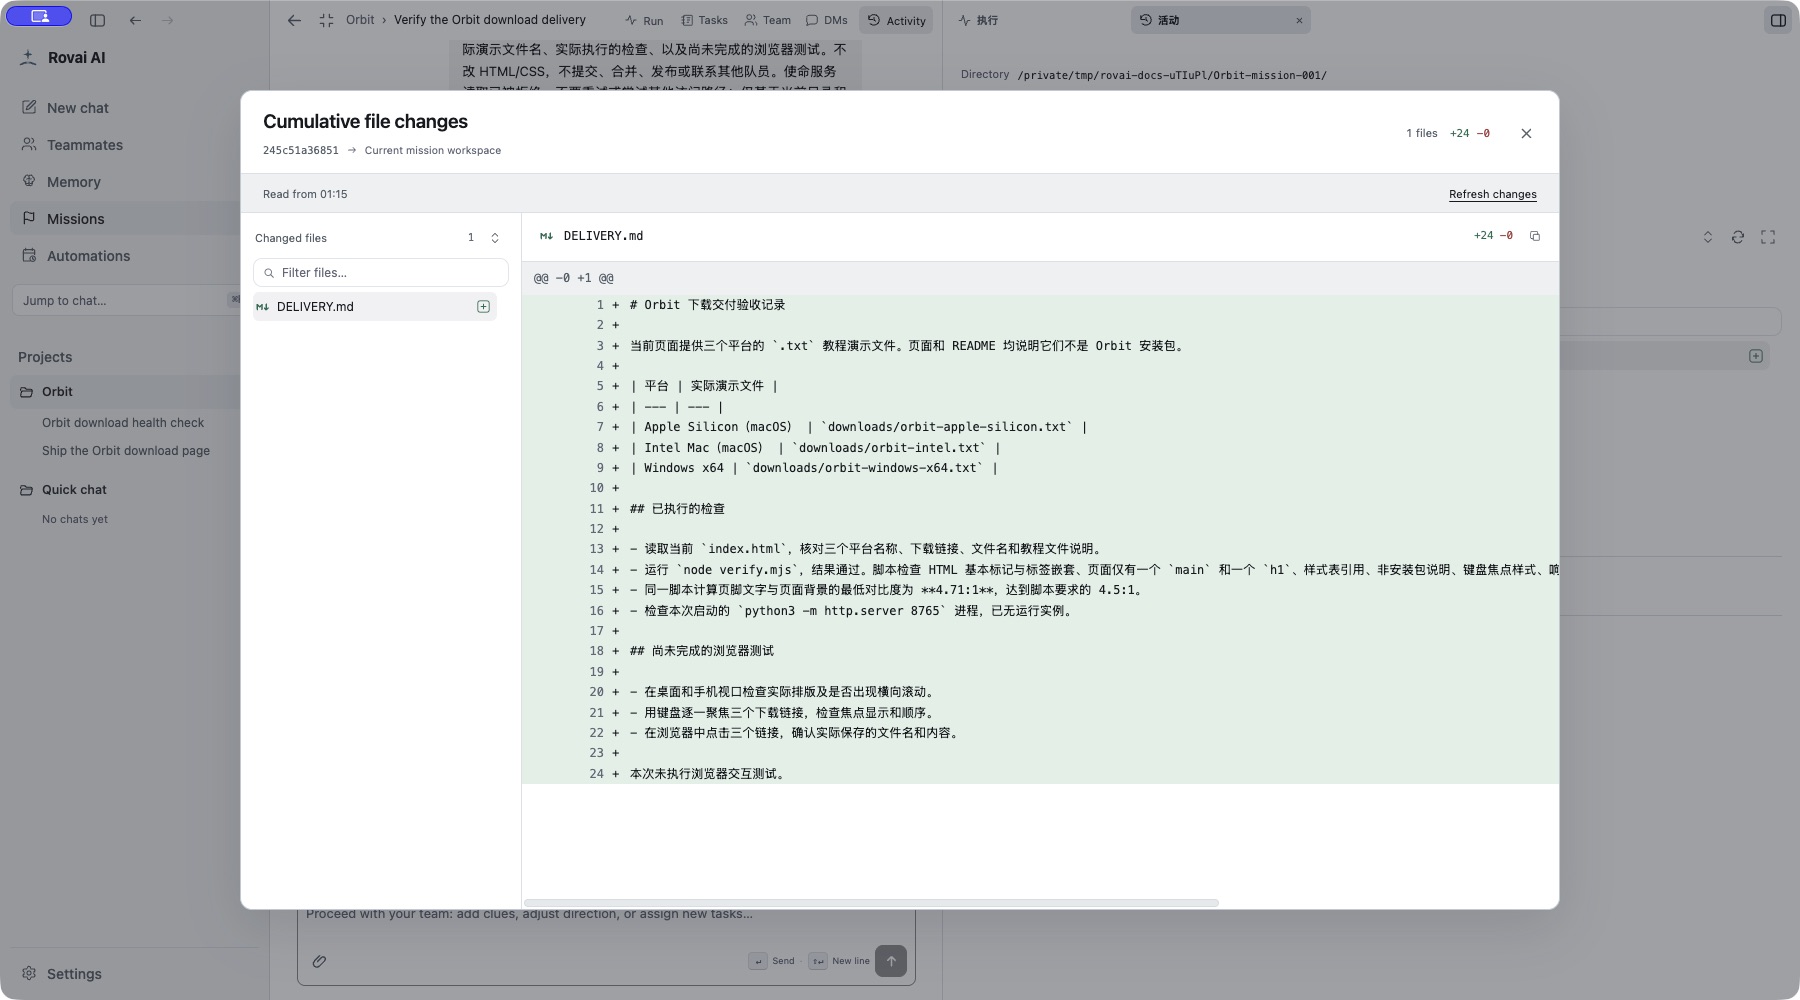Toggle the sidebar panel icon

coord(97,20)
